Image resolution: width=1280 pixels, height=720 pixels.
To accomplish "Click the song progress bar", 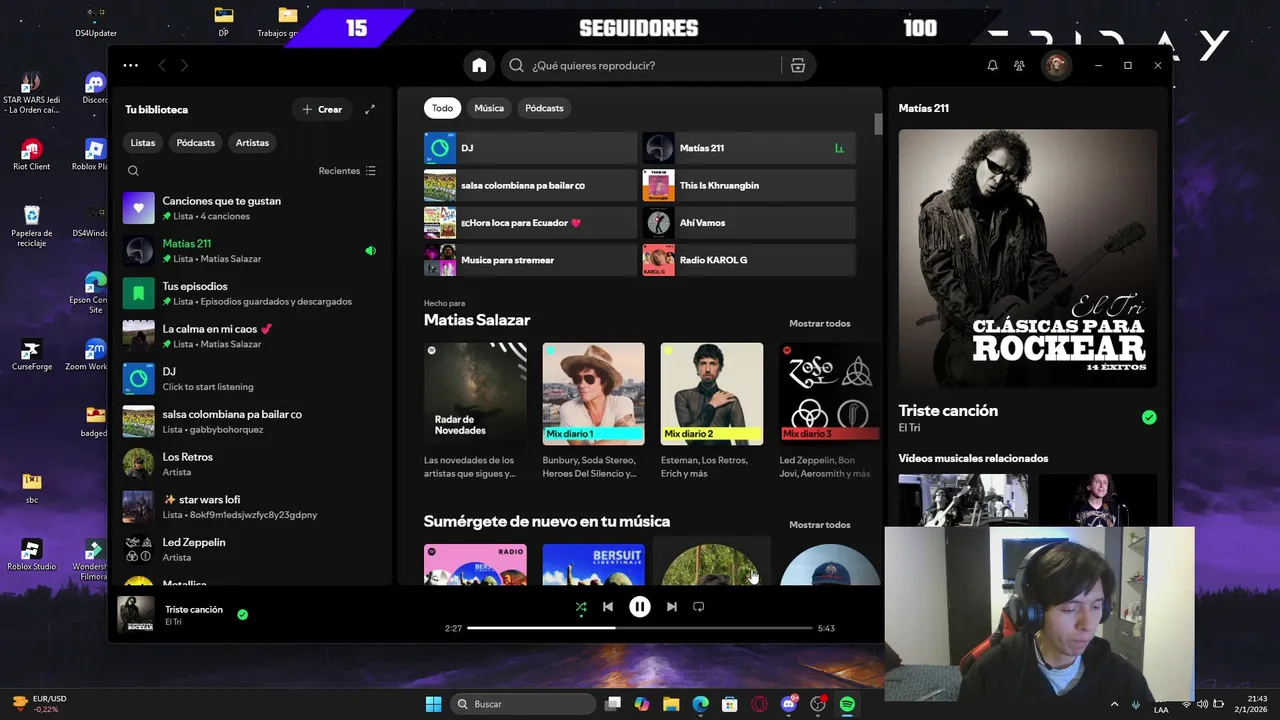I will [x=640, y=628].
